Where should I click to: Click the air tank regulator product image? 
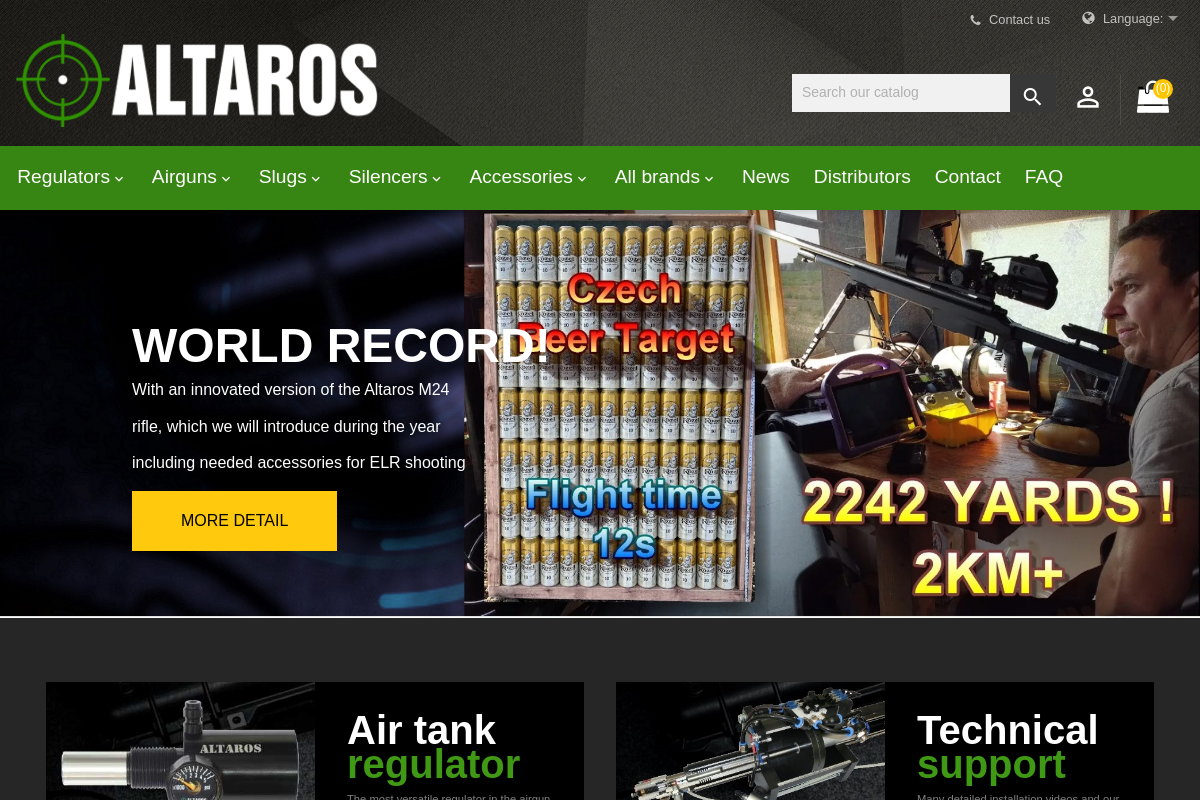coord(180,741)
